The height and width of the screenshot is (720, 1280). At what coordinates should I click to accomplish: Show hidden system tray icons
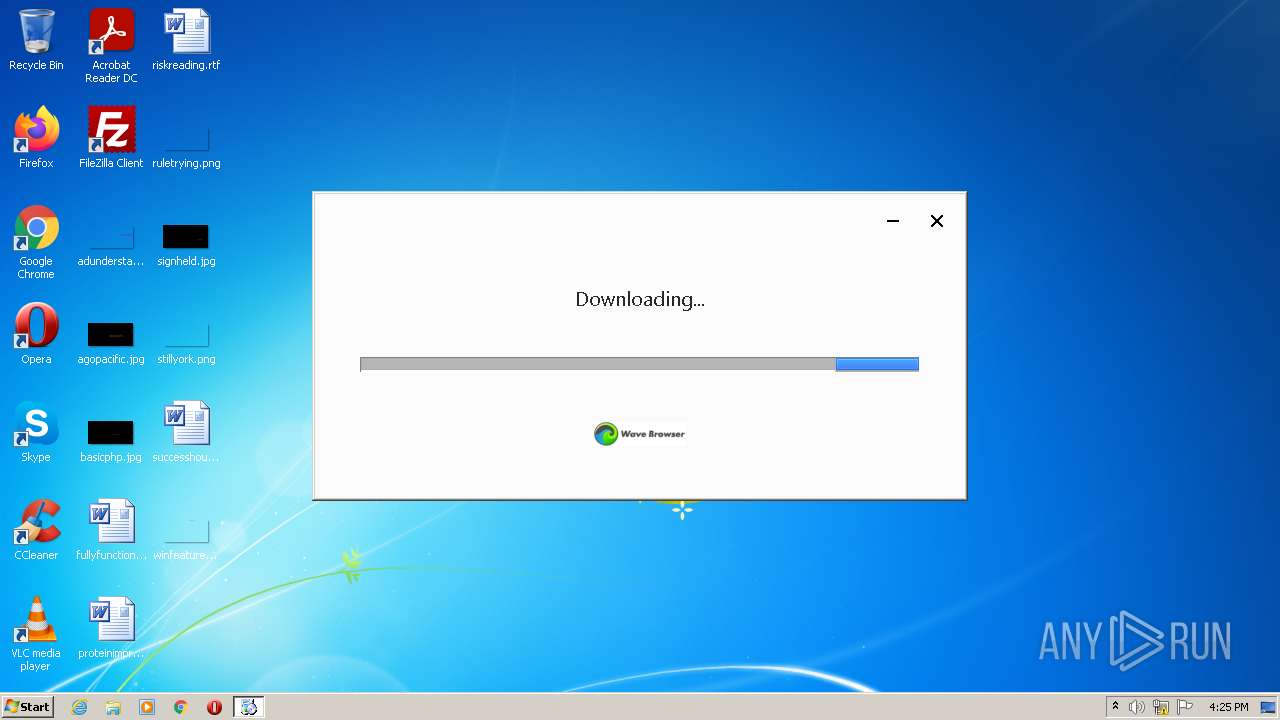pyautogui.click(x=1115, y=707)
